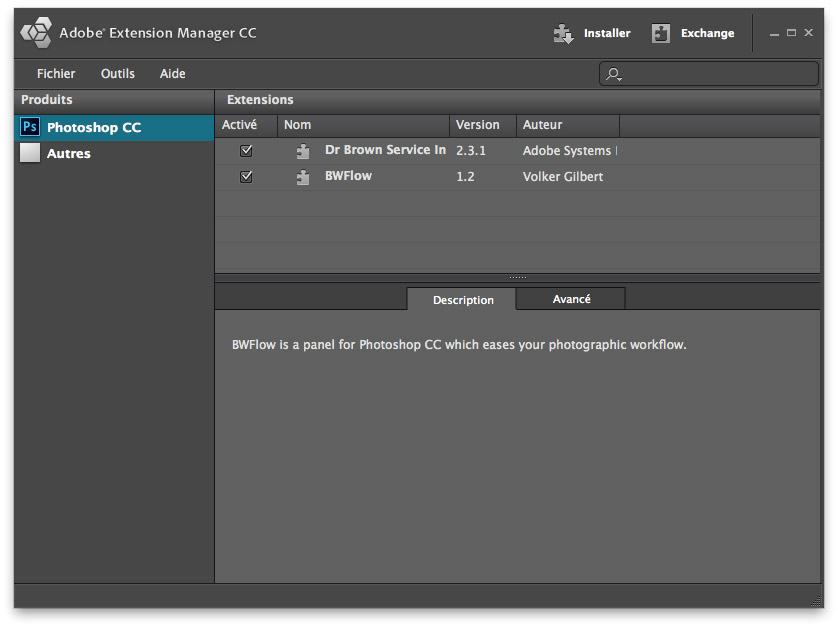The height and width of the screenshot is (628, 838).
Task: Click the Installer puzzle-piece icon
Action: point(563,33)
